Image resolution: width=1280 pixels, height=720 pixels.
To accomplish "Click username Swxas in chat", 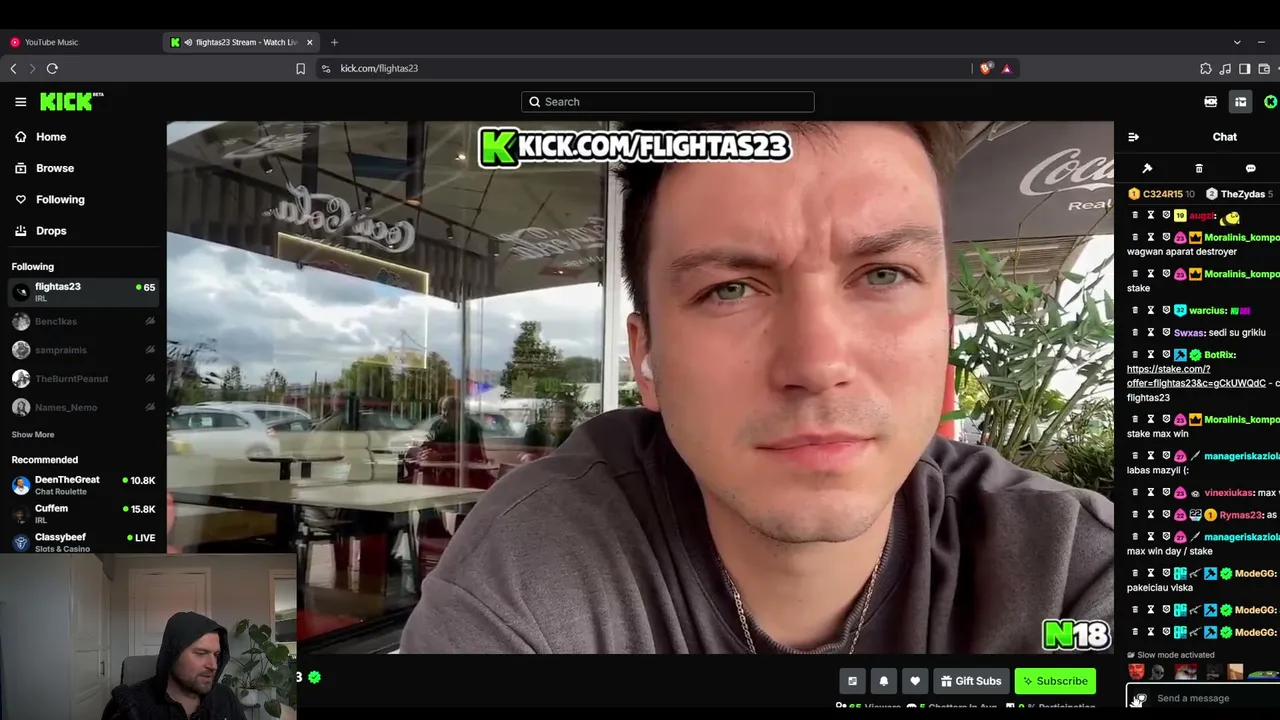I will click(1188, 332).
